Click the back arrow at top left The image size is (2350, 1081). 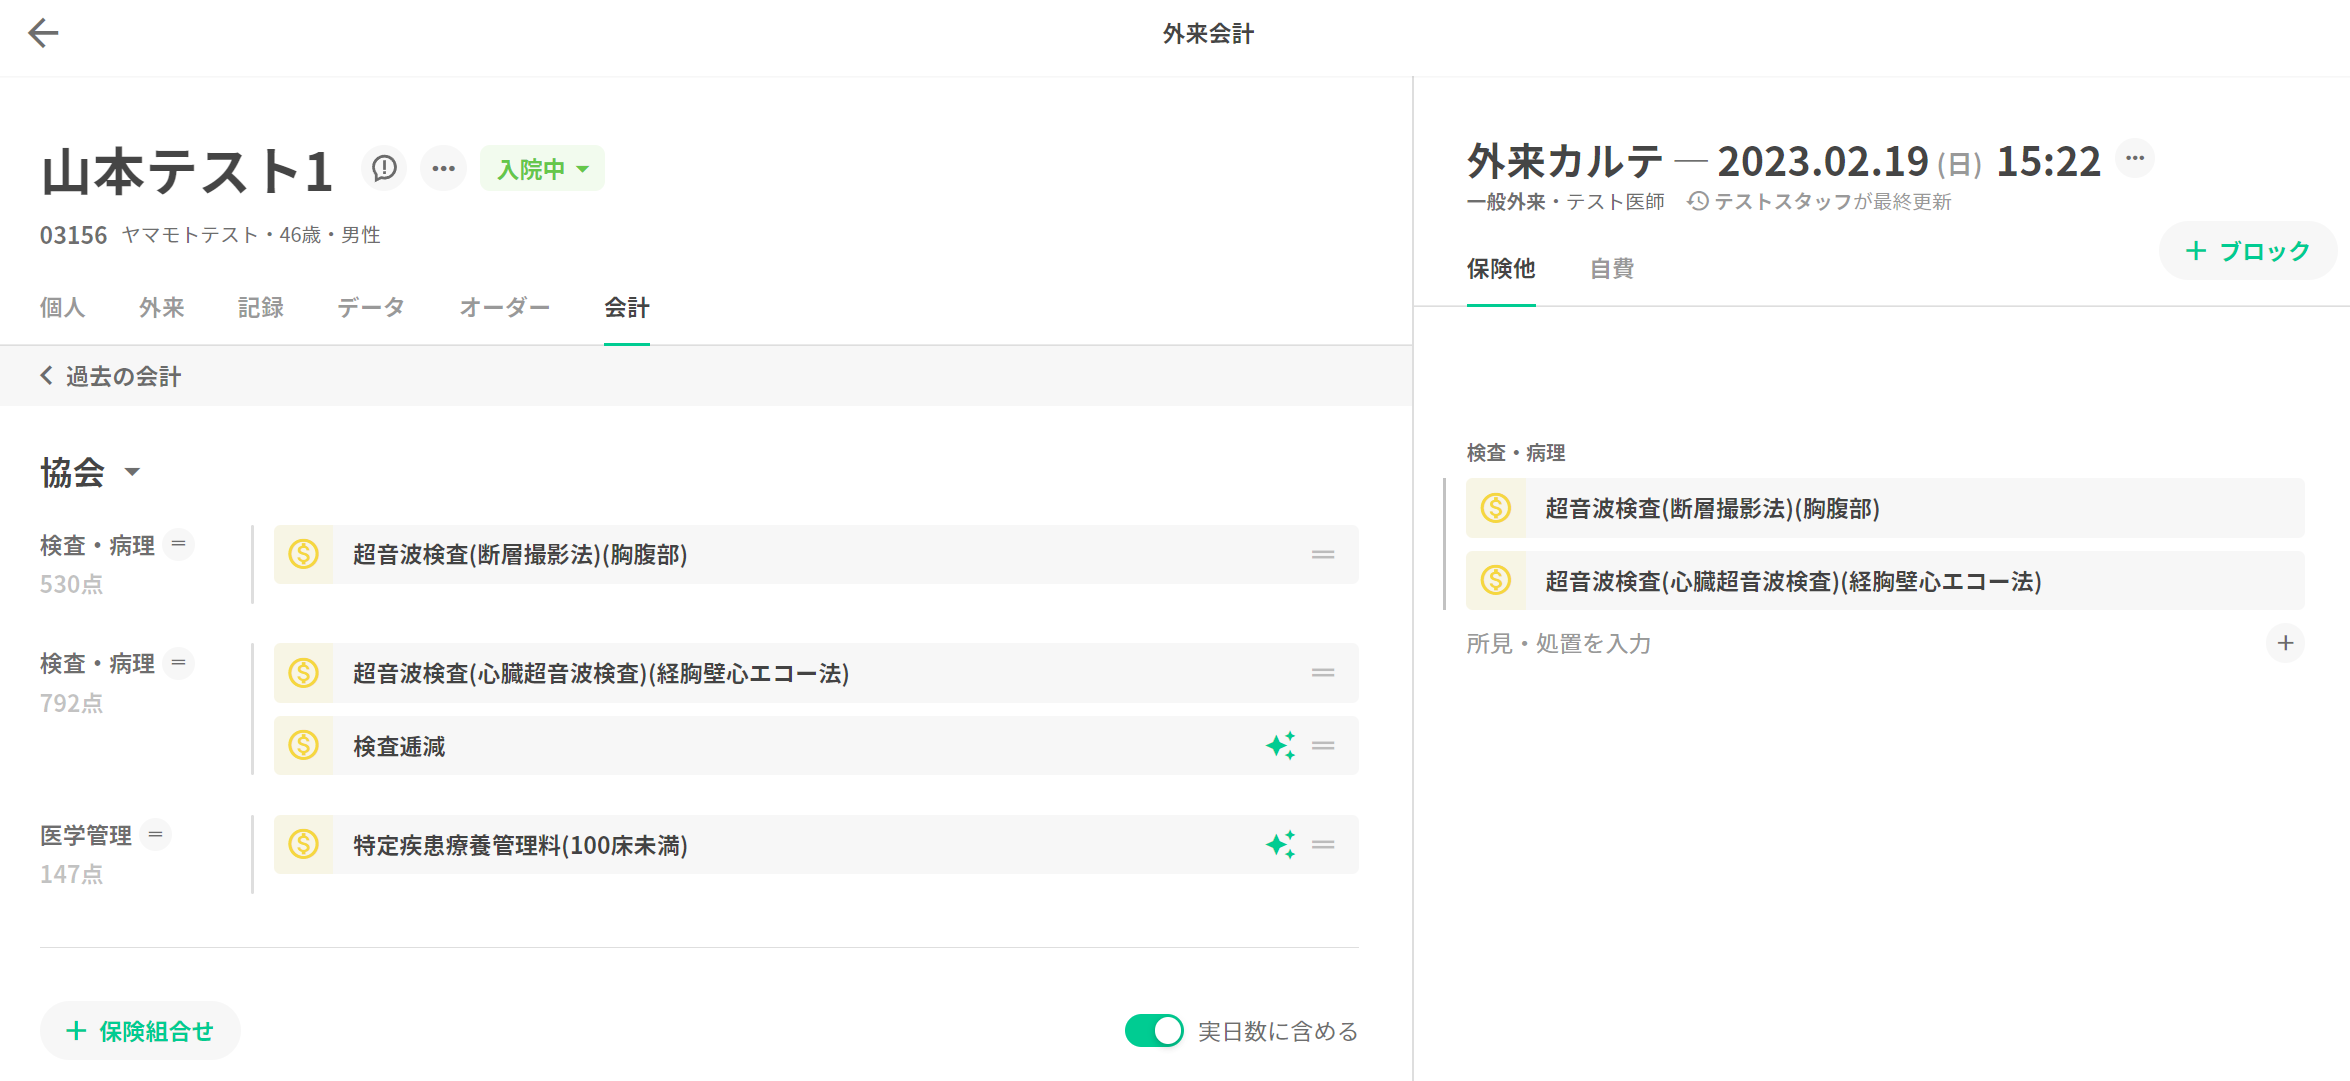click(x=43, y=33)
